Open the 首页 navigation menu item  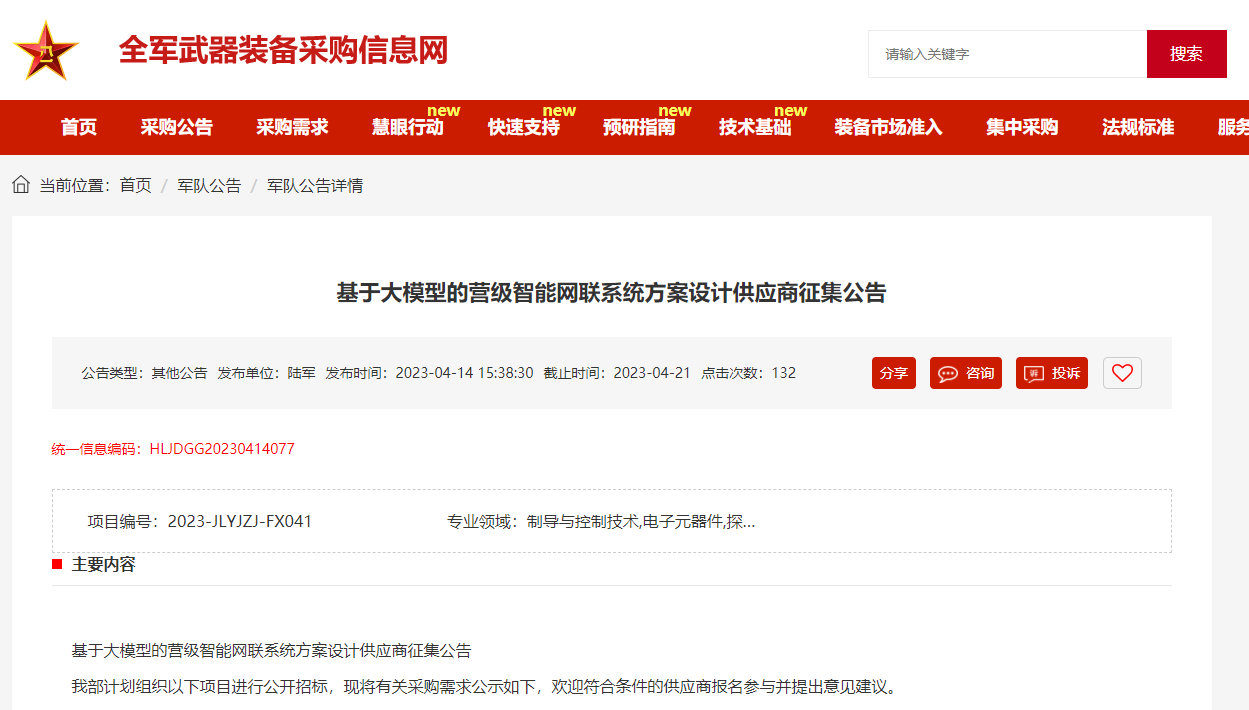79,127
